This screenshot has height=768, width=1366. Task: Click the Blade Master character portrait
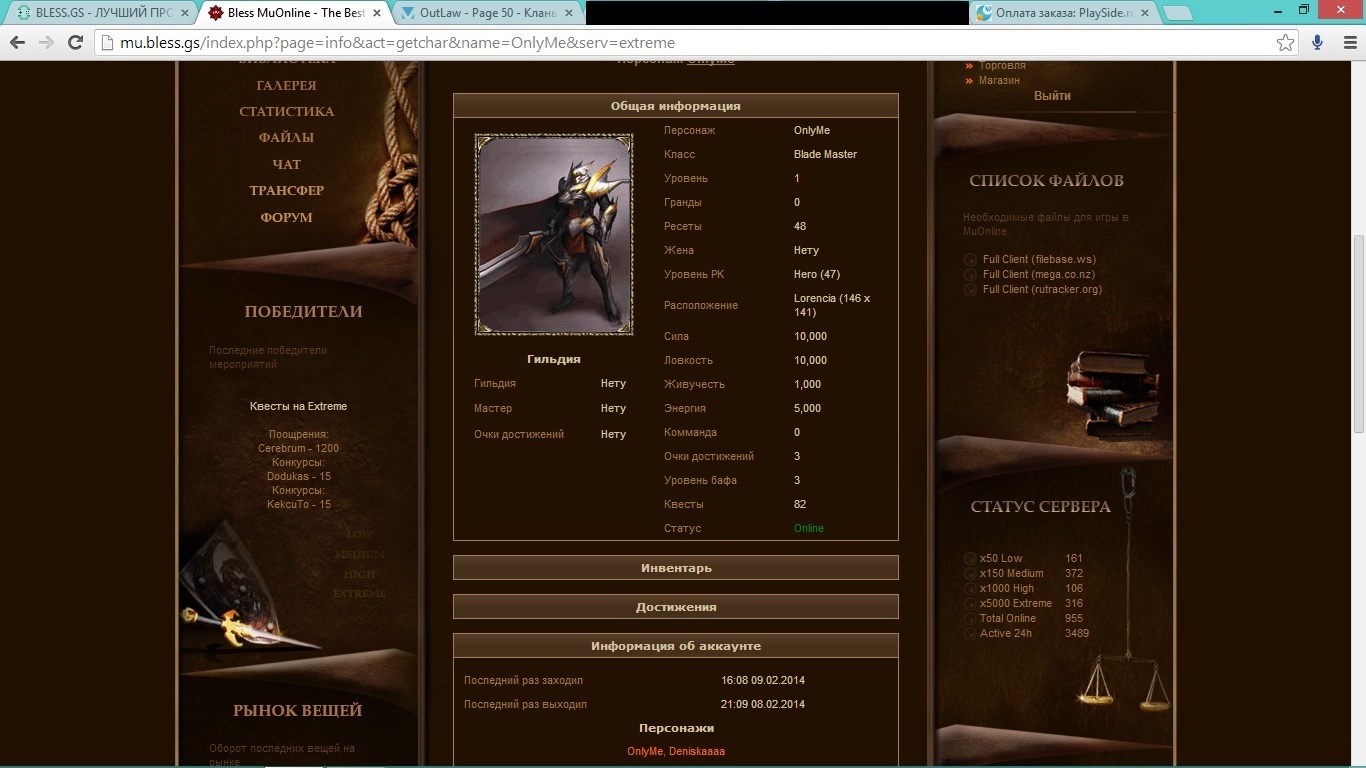coord(554,234)
